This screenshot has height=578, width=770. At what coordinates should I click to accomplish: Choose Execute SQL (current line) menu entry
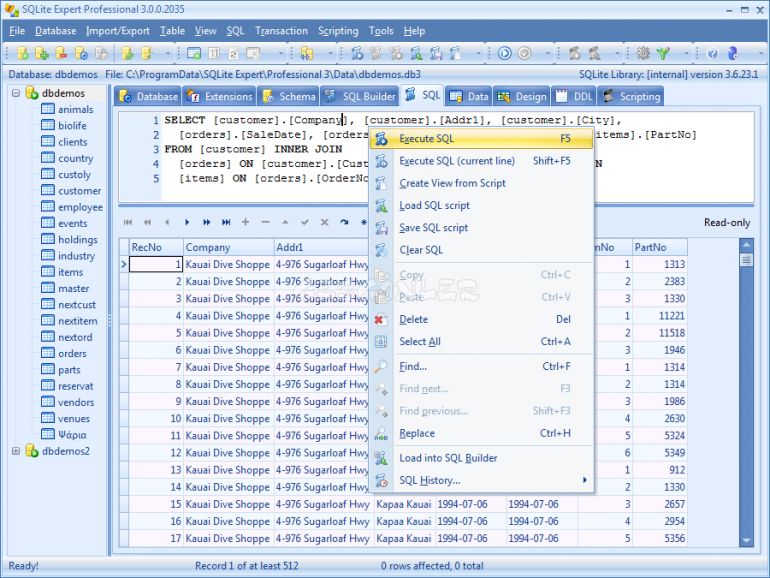click(481, 161)
